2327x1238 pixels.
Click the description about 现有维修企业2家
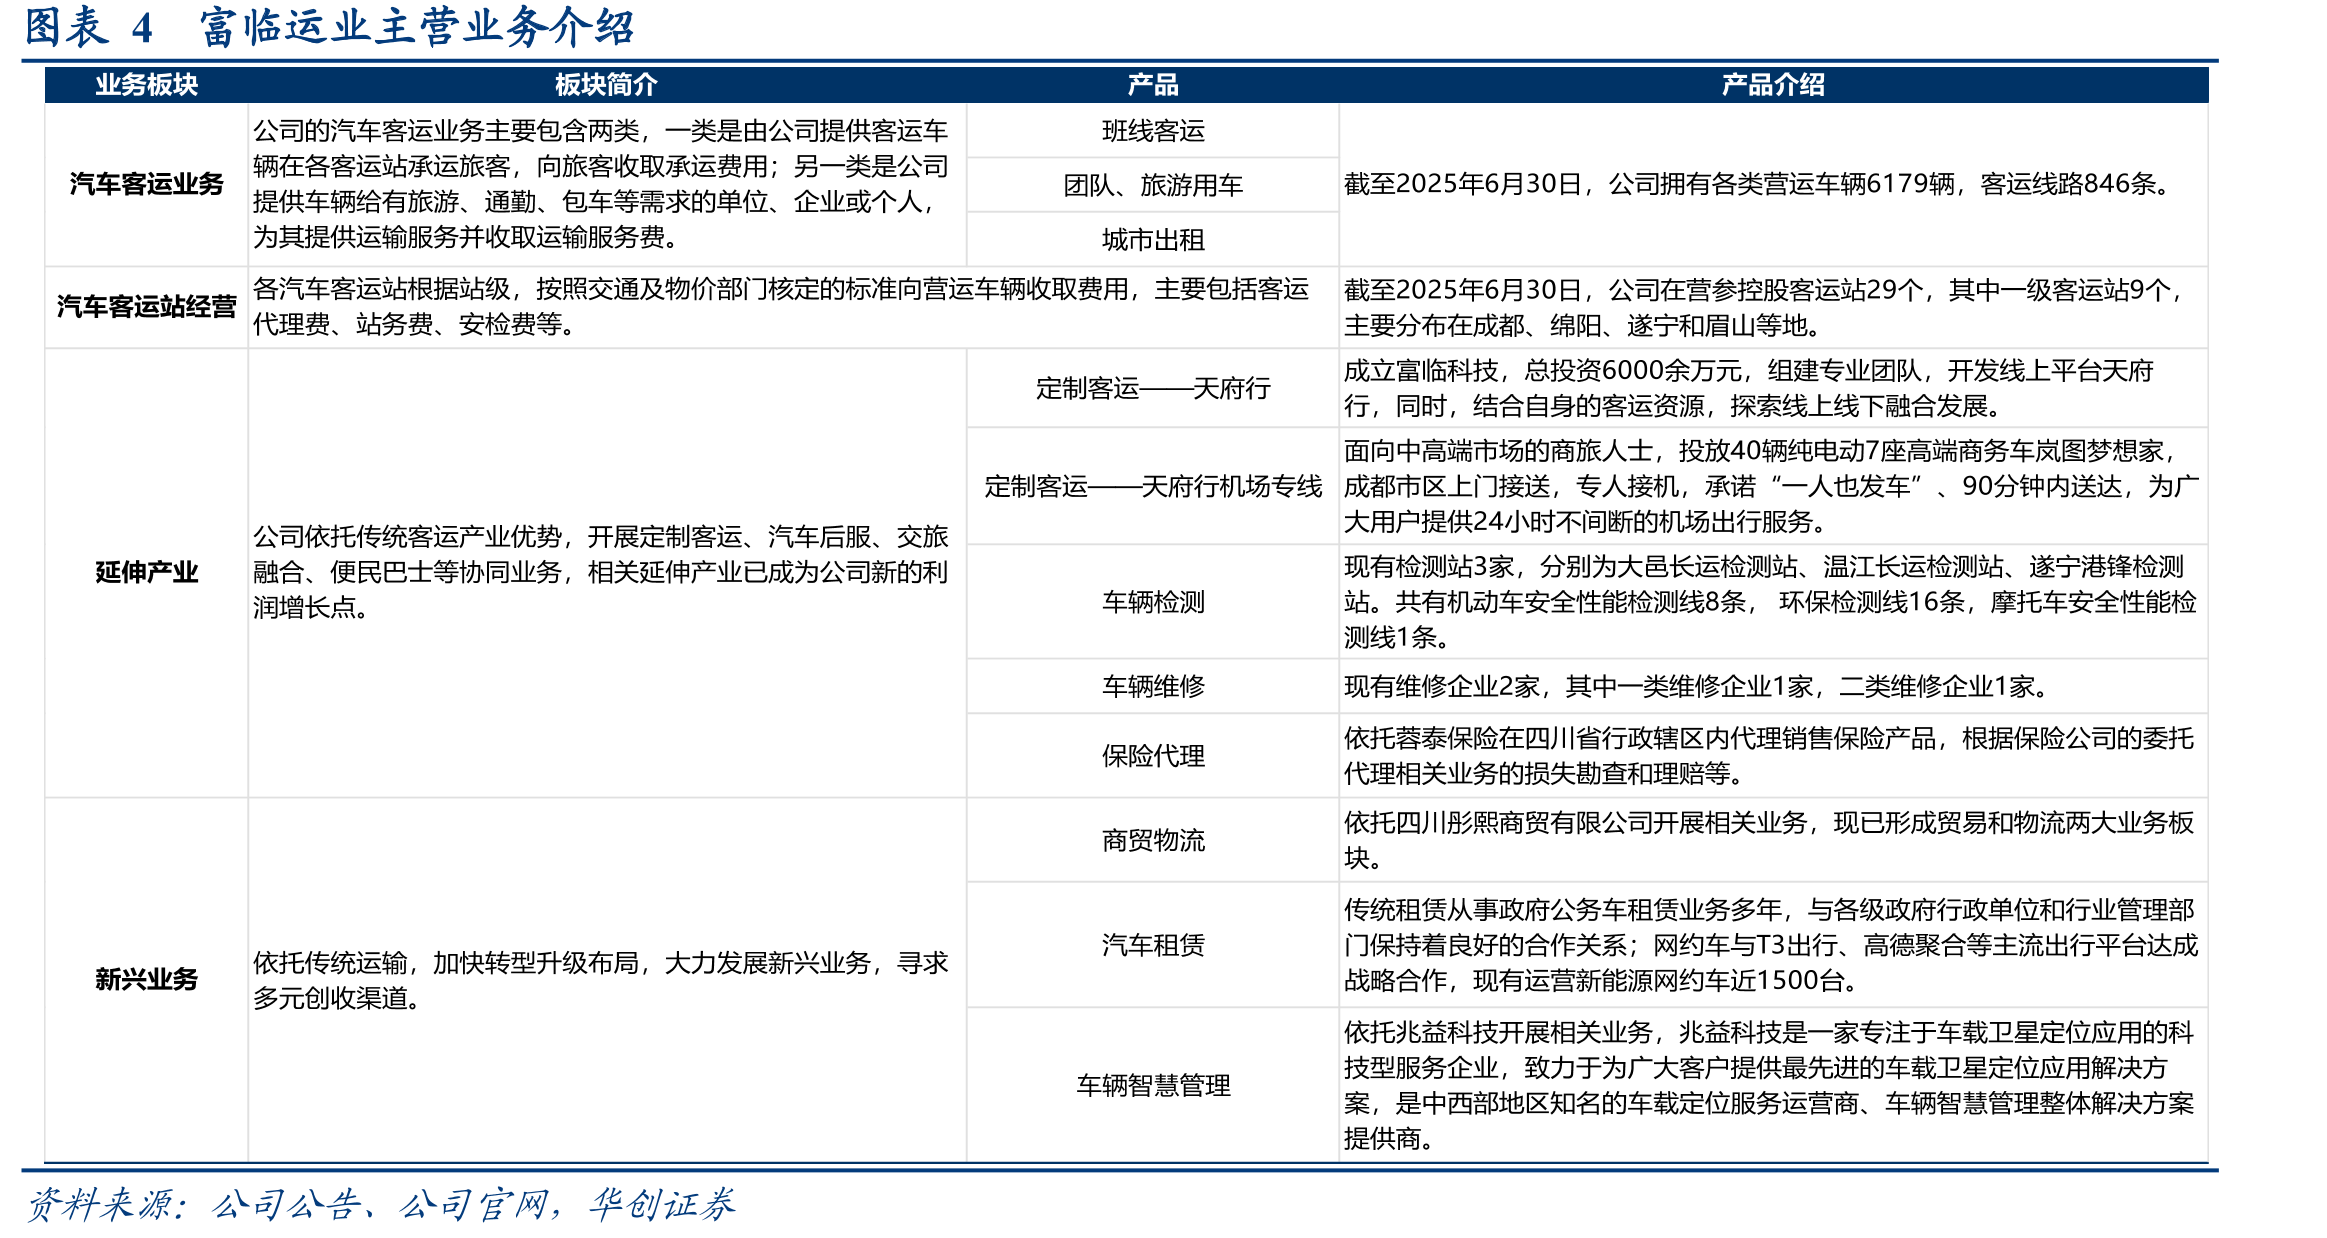click(x=1702, y=686)
